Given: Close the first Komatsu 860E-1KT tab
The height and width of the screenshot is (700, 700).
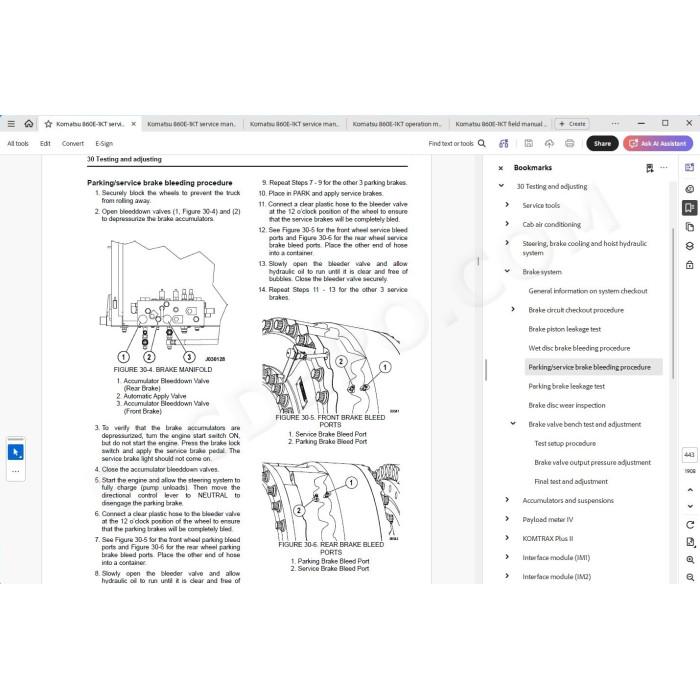Looking at the screenshot, I should pyautogui.click(x=133, y=124).
